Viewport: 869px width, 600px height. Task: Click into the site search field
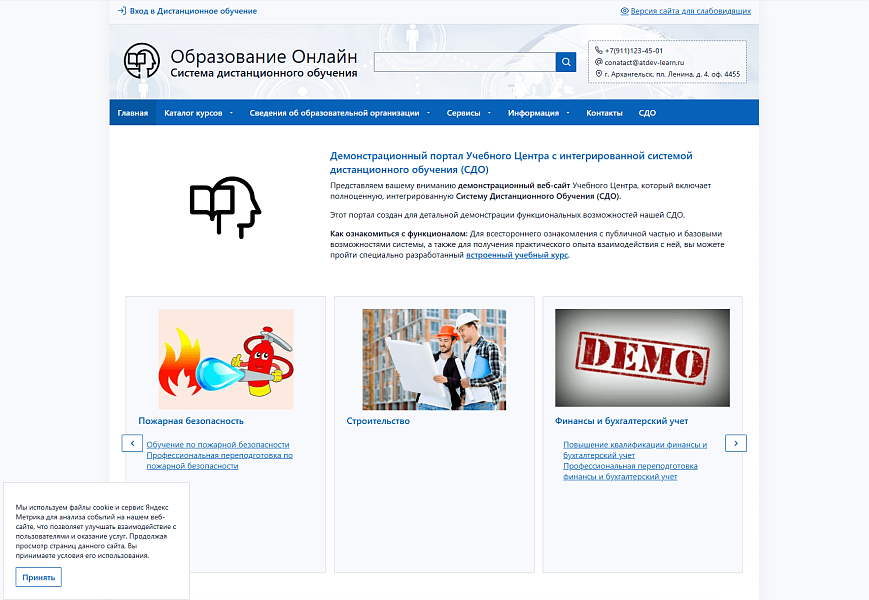pyautogui.click(x=464, y=62)
